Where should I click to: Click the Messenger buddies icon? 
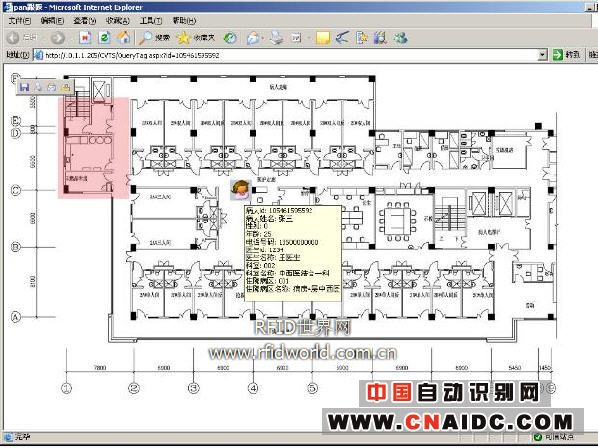pos(400,37)
